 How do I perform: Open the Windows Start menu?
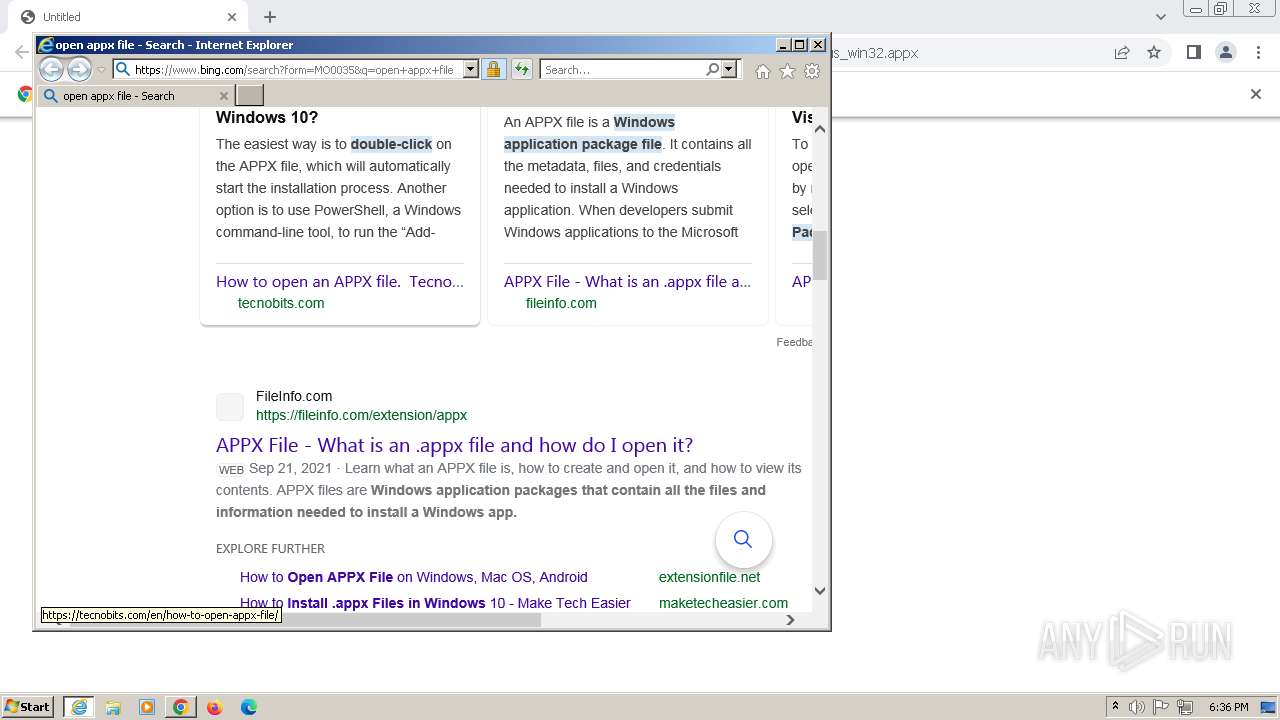pos(28,707)
